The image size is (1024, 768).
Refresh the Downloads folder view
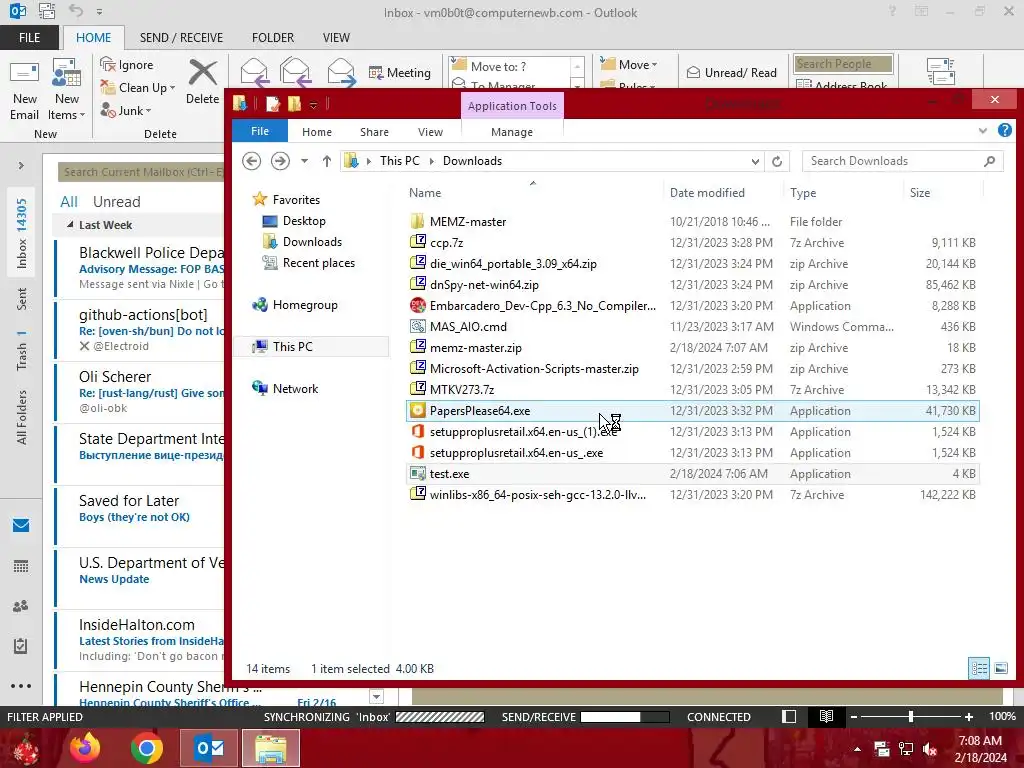(x=776, y=161)
